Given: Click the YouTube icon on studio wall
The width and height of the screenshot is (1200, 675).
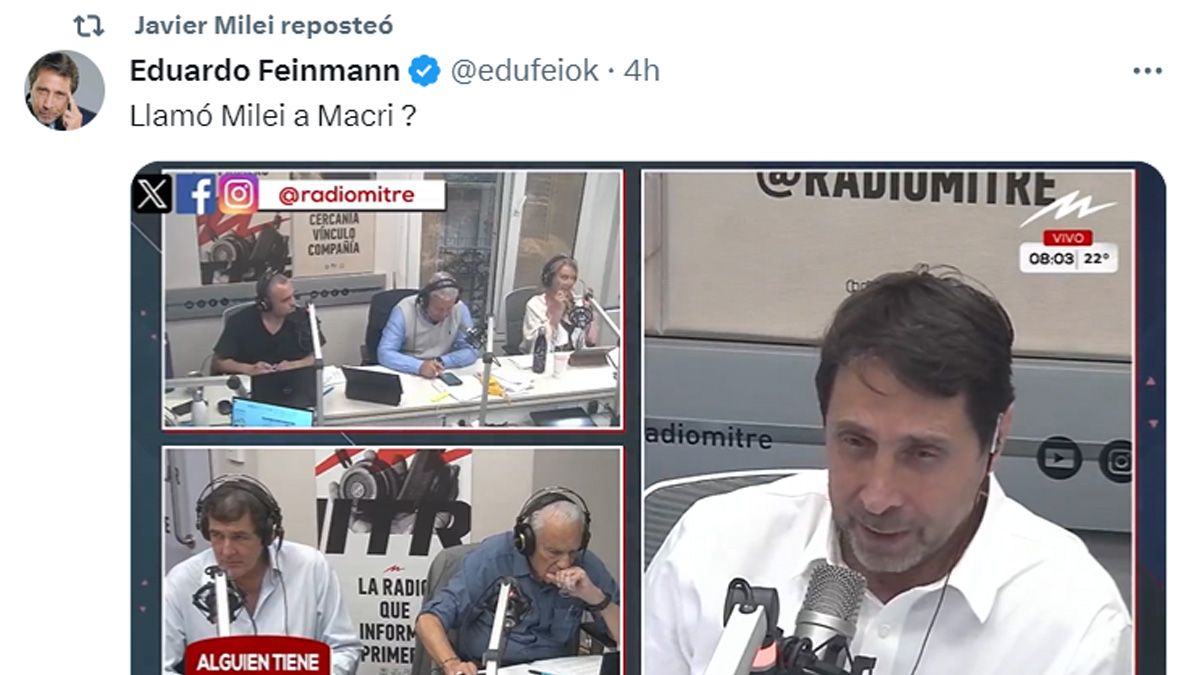Looking at the screenshot, I should [1059, 459].
